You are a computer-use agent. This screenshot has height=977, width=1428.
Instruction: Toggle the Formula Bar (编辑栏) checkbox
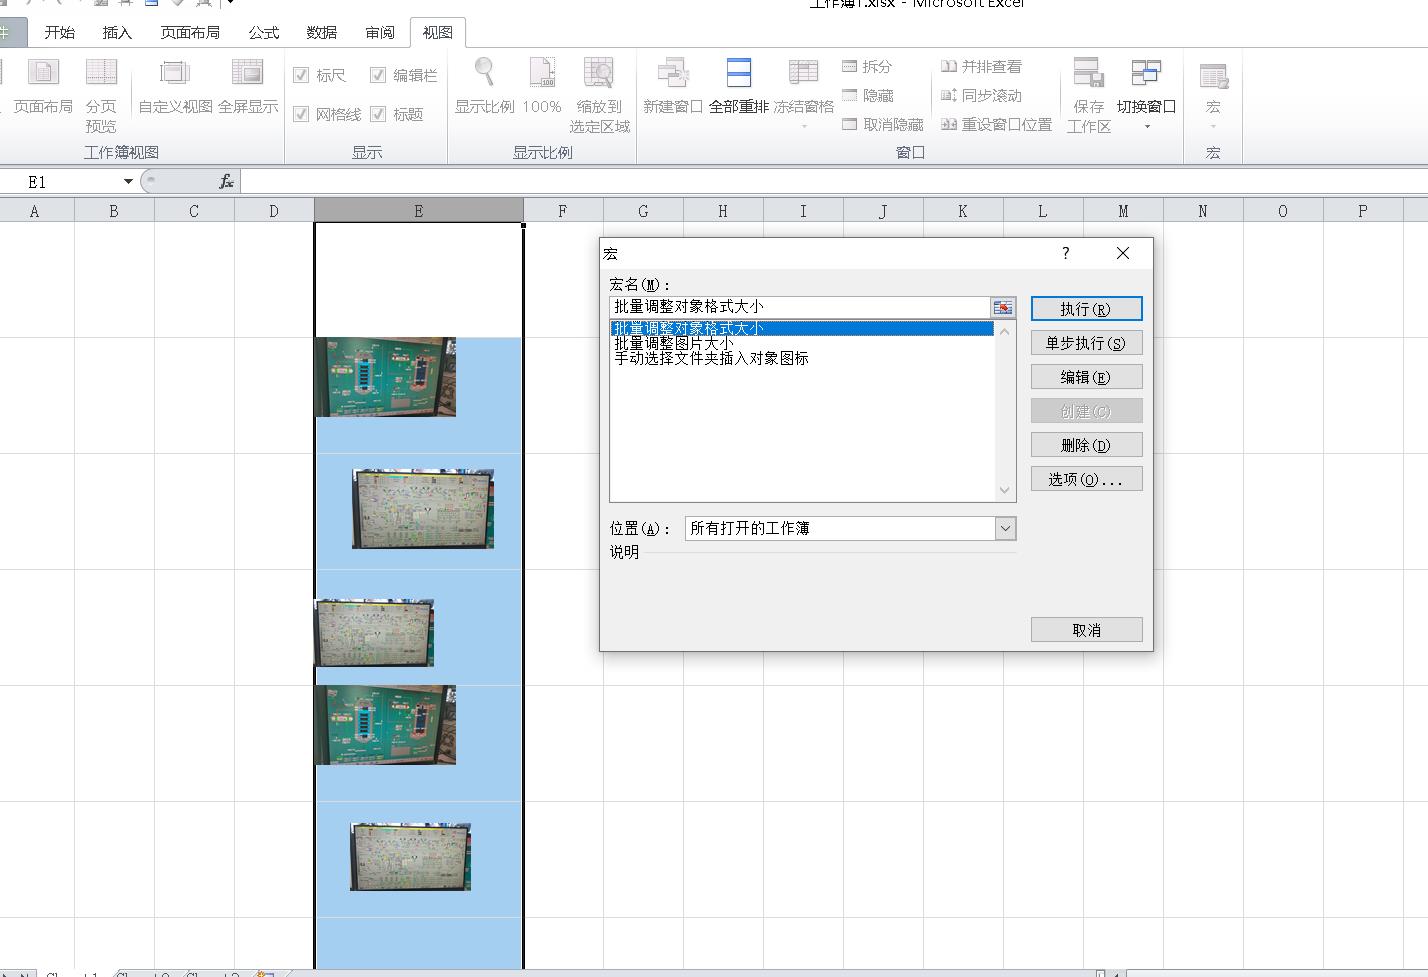click(378, 75)
